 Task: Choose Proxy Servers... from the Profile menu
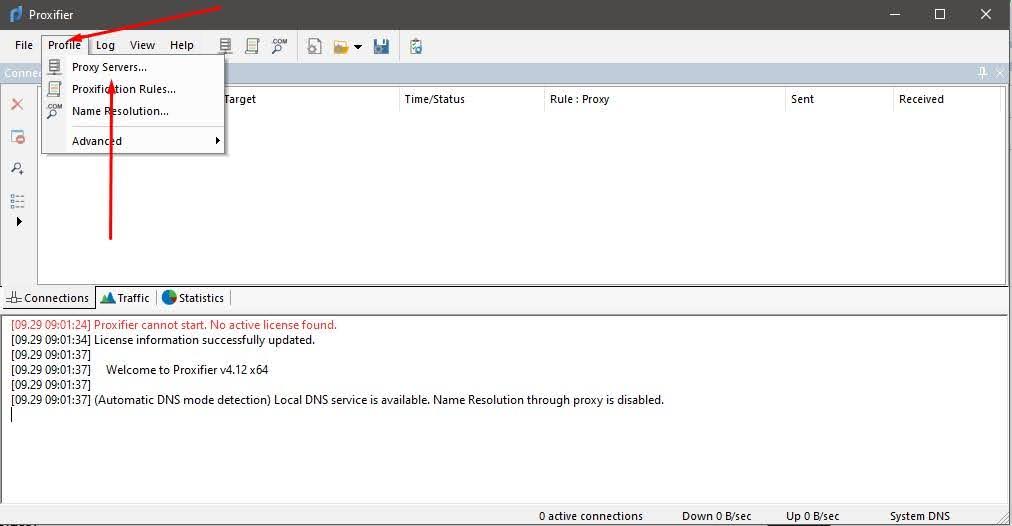point(134,67)
